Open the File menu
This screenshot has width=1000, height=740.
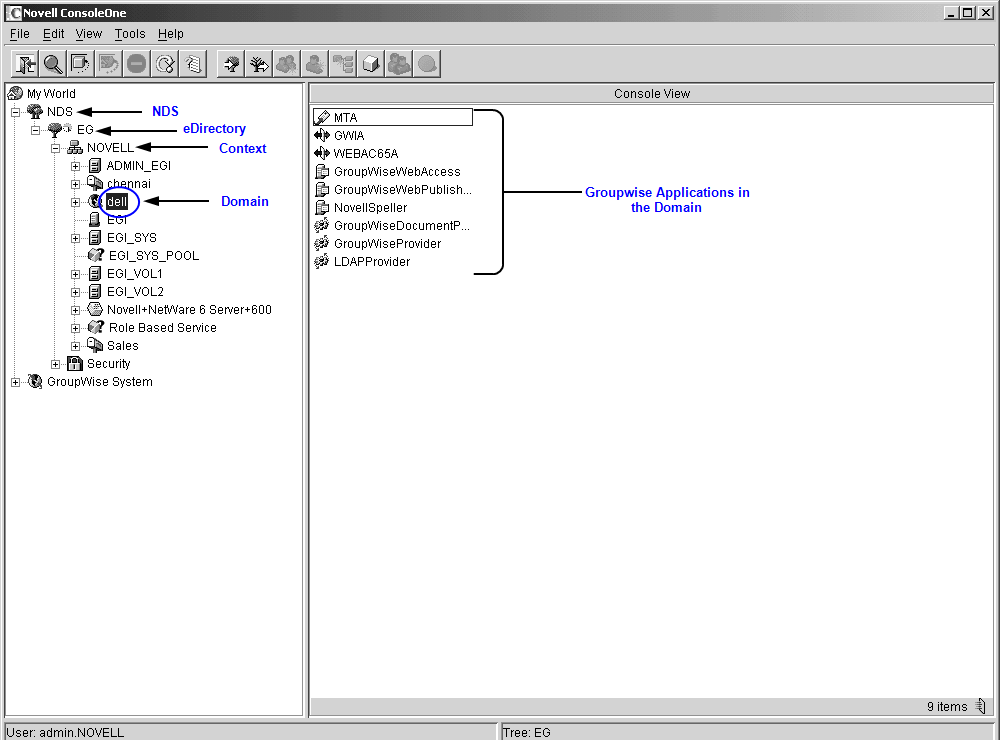(x=20, y=34)
